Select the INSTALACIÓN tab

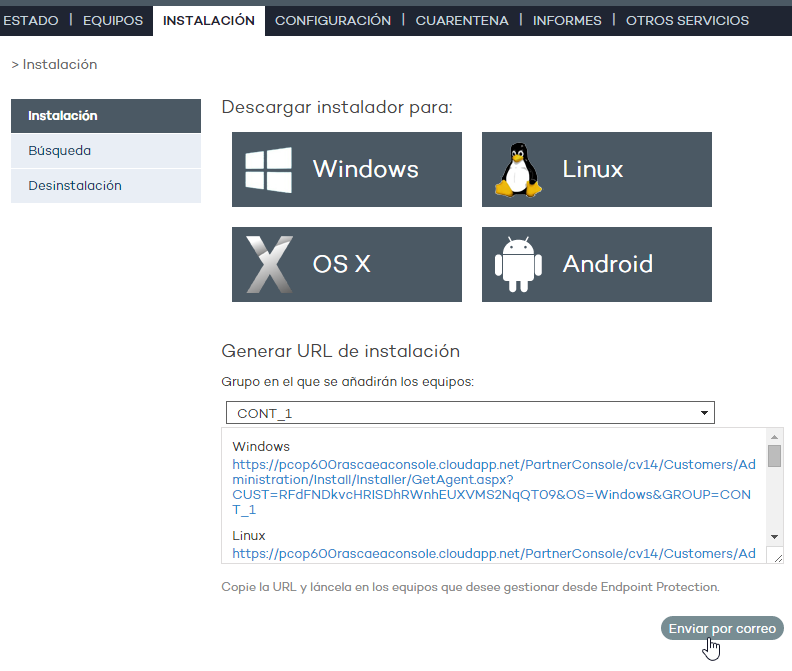[209, 21]
